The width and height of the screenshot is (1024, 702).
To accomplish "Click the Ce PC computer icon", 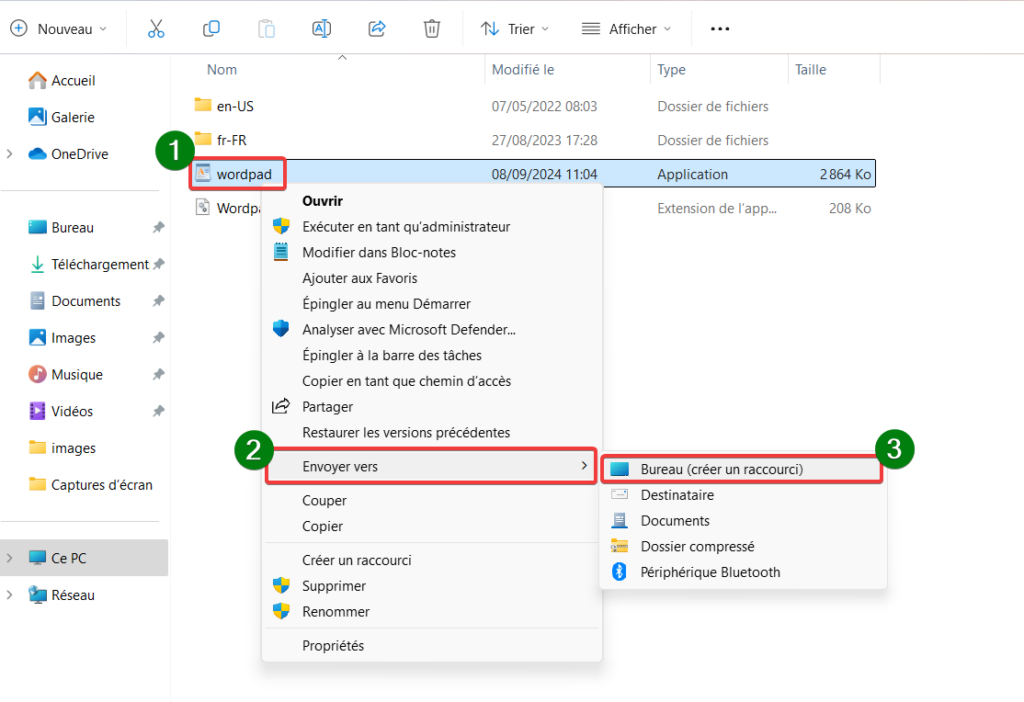I will [x=37, y=558].
